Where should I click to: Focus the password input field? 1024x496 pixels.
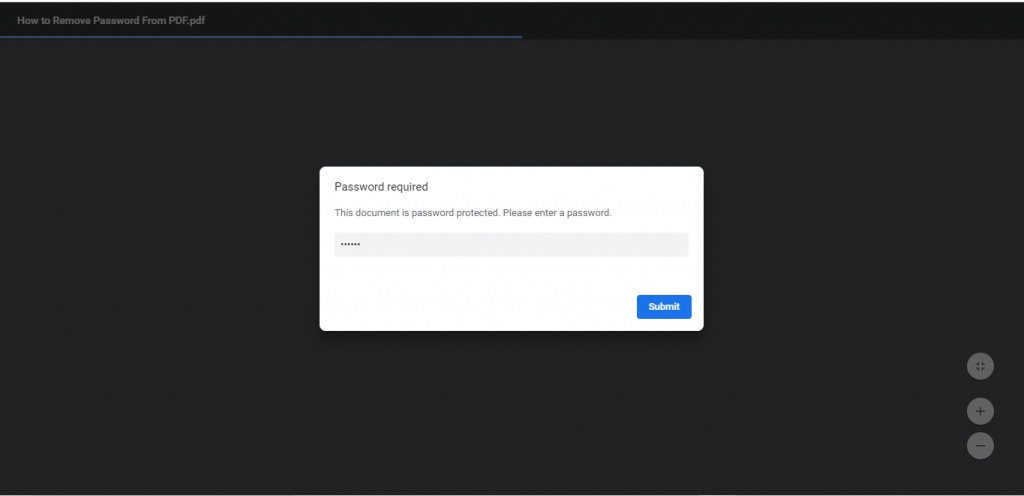point(511,245)
